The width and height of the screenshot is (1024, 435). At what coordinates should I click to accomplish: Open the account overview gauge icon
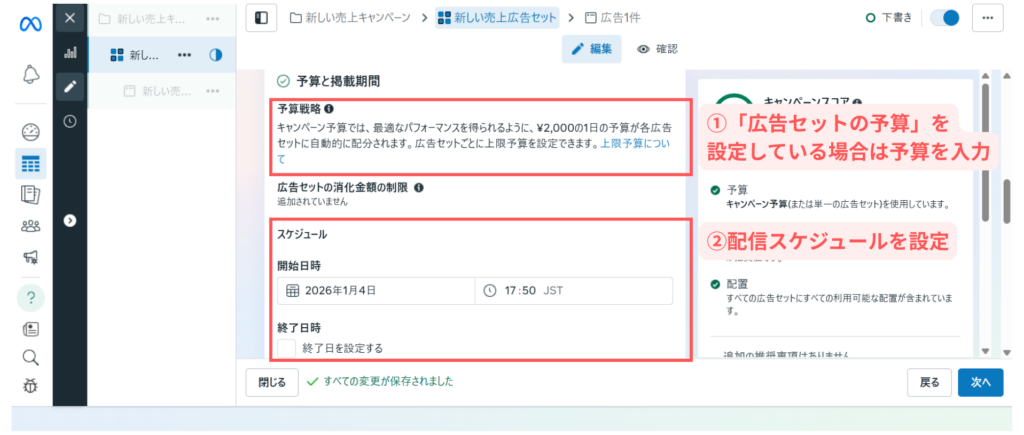tap(30, 133)
